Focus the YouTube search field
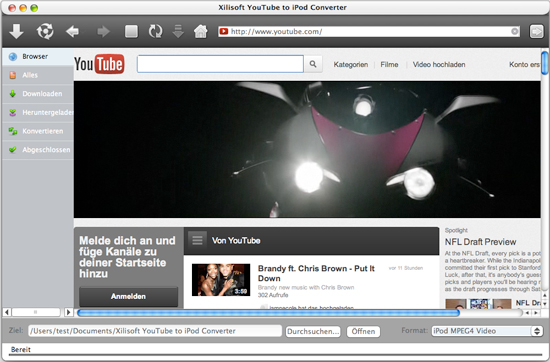 [x=220, y=64]
